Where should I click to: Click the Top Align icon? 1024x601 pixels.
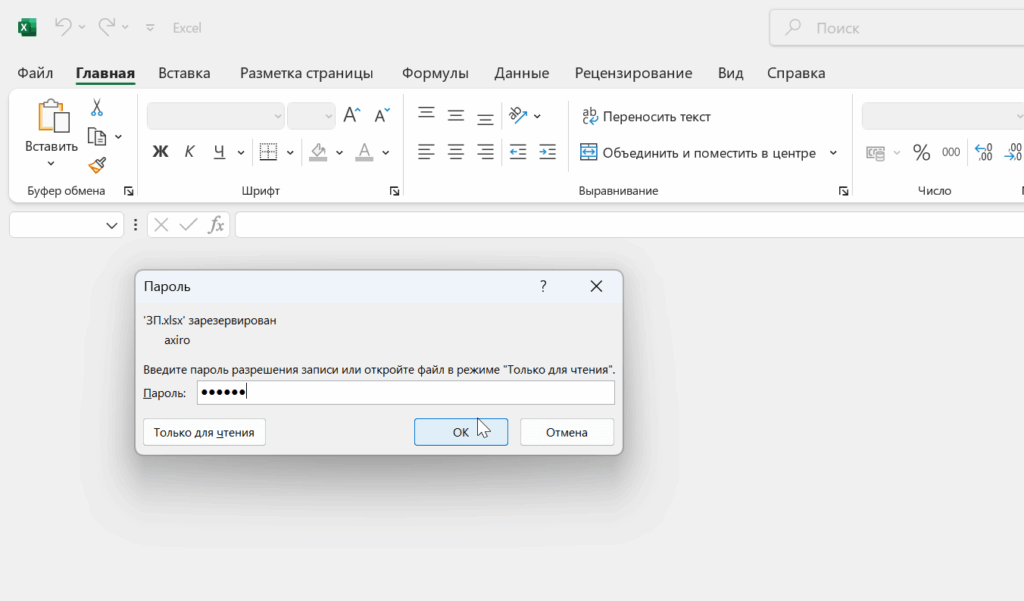(x=426, y=114)
